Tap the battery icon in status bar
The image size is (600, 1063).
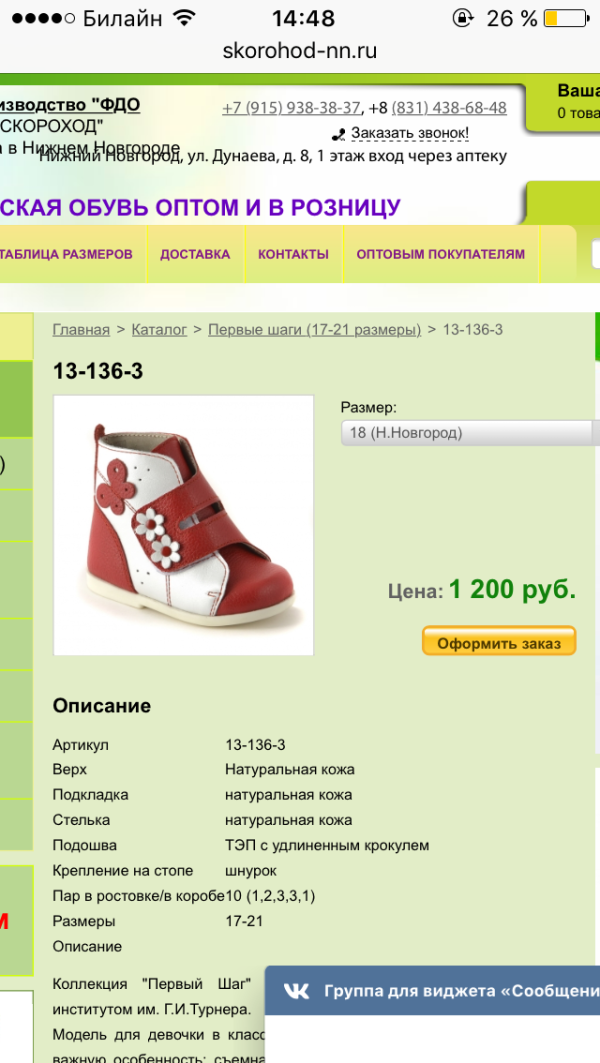tap(567, 18)
